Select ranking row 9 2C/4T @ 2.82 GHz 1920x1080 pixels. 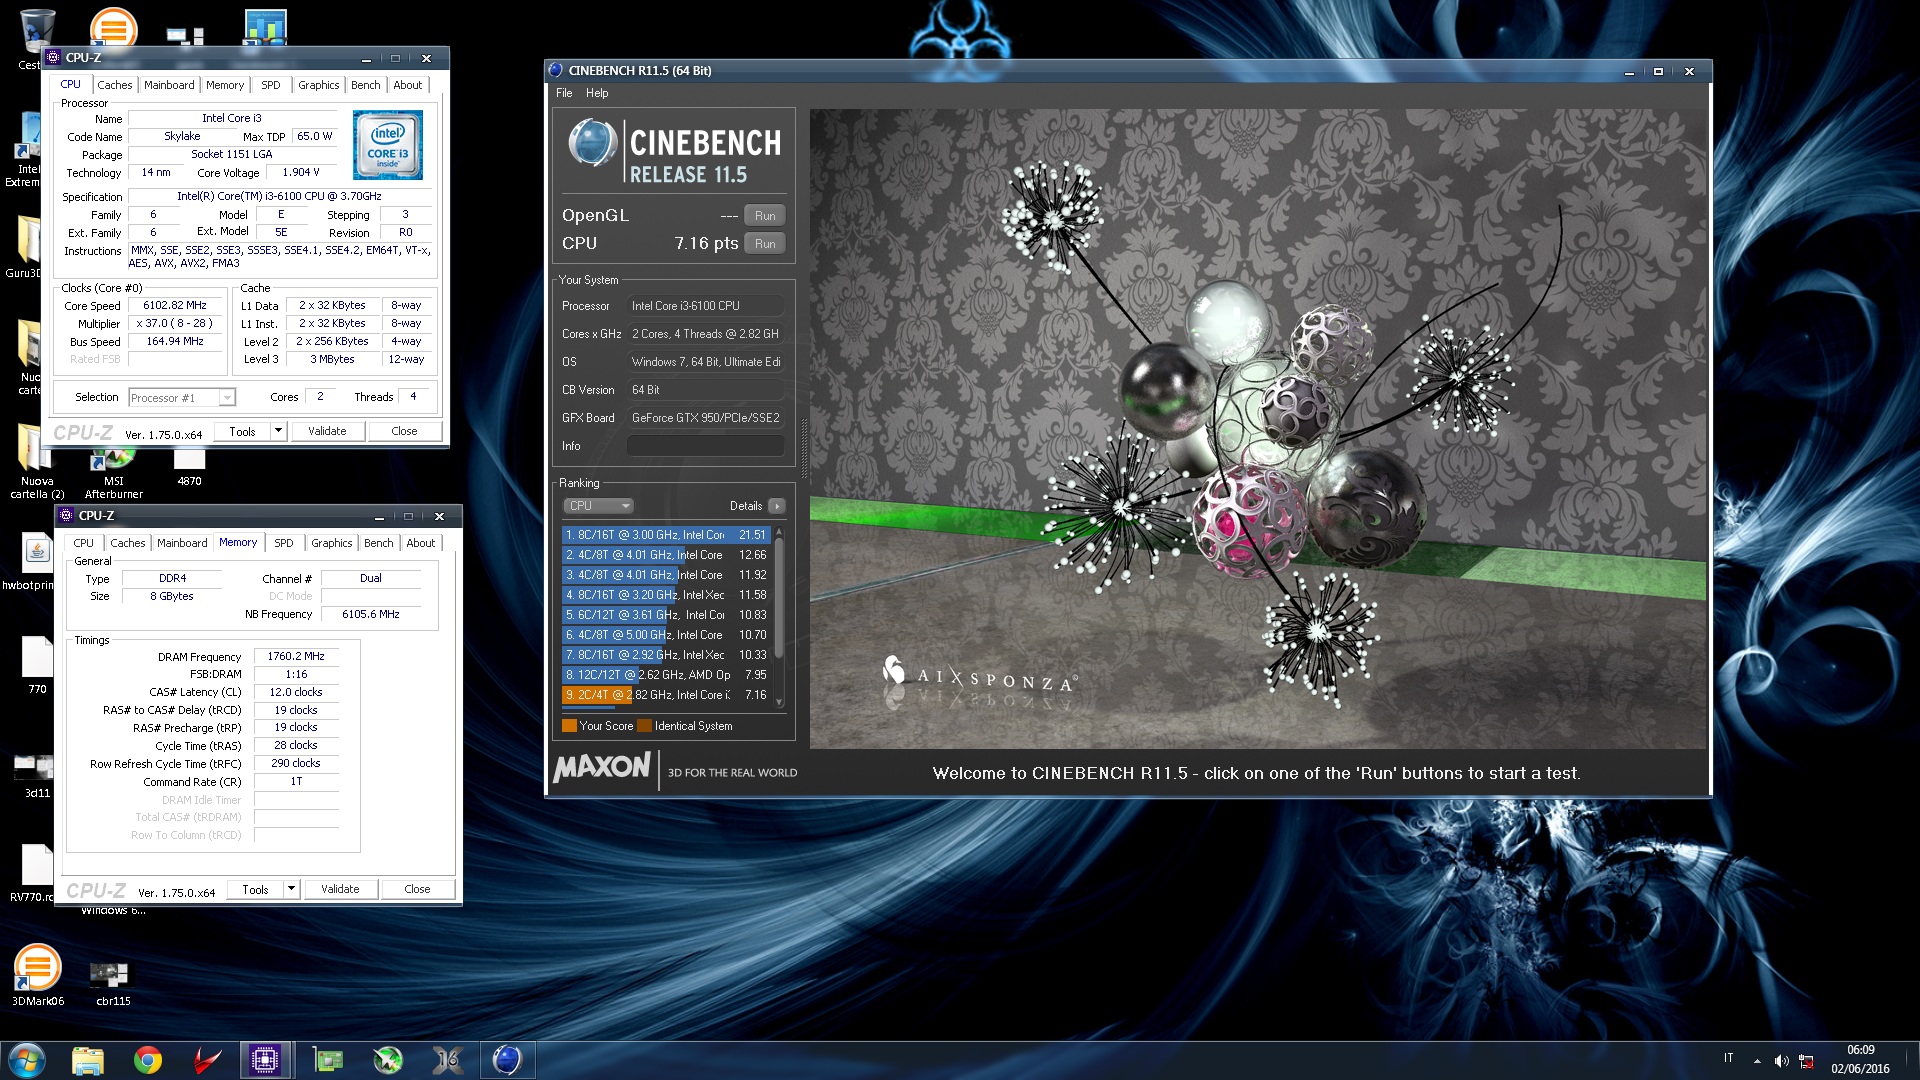[x=666, y=695]
